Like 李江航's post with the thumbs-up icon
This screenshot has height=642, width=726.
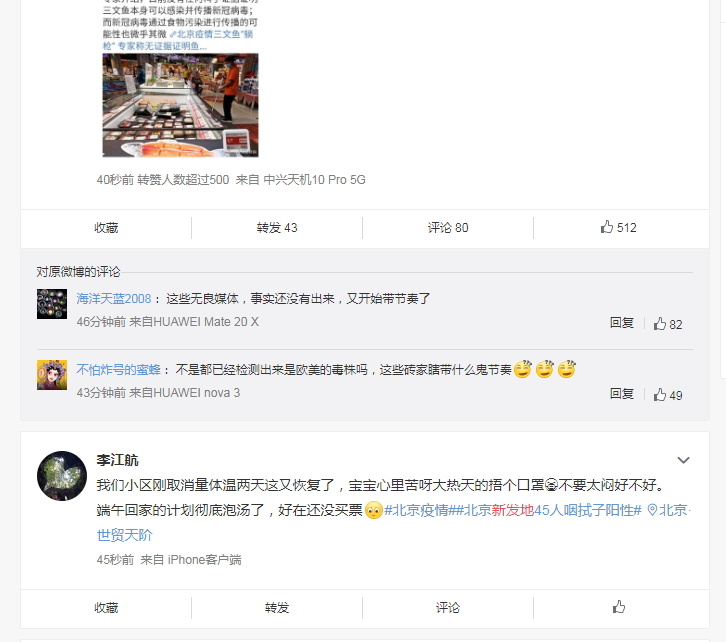coord(619,606)
